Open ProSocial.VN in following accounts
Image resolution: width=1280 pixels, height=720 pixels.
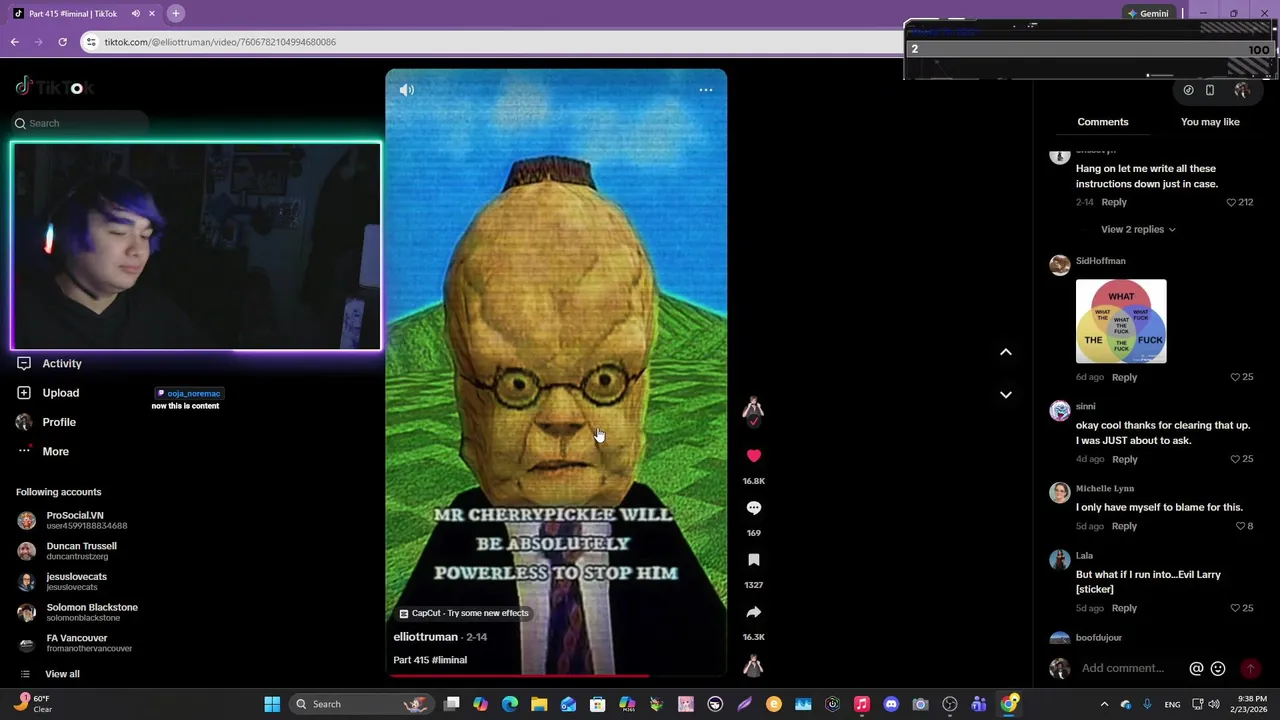click(74, 520)
